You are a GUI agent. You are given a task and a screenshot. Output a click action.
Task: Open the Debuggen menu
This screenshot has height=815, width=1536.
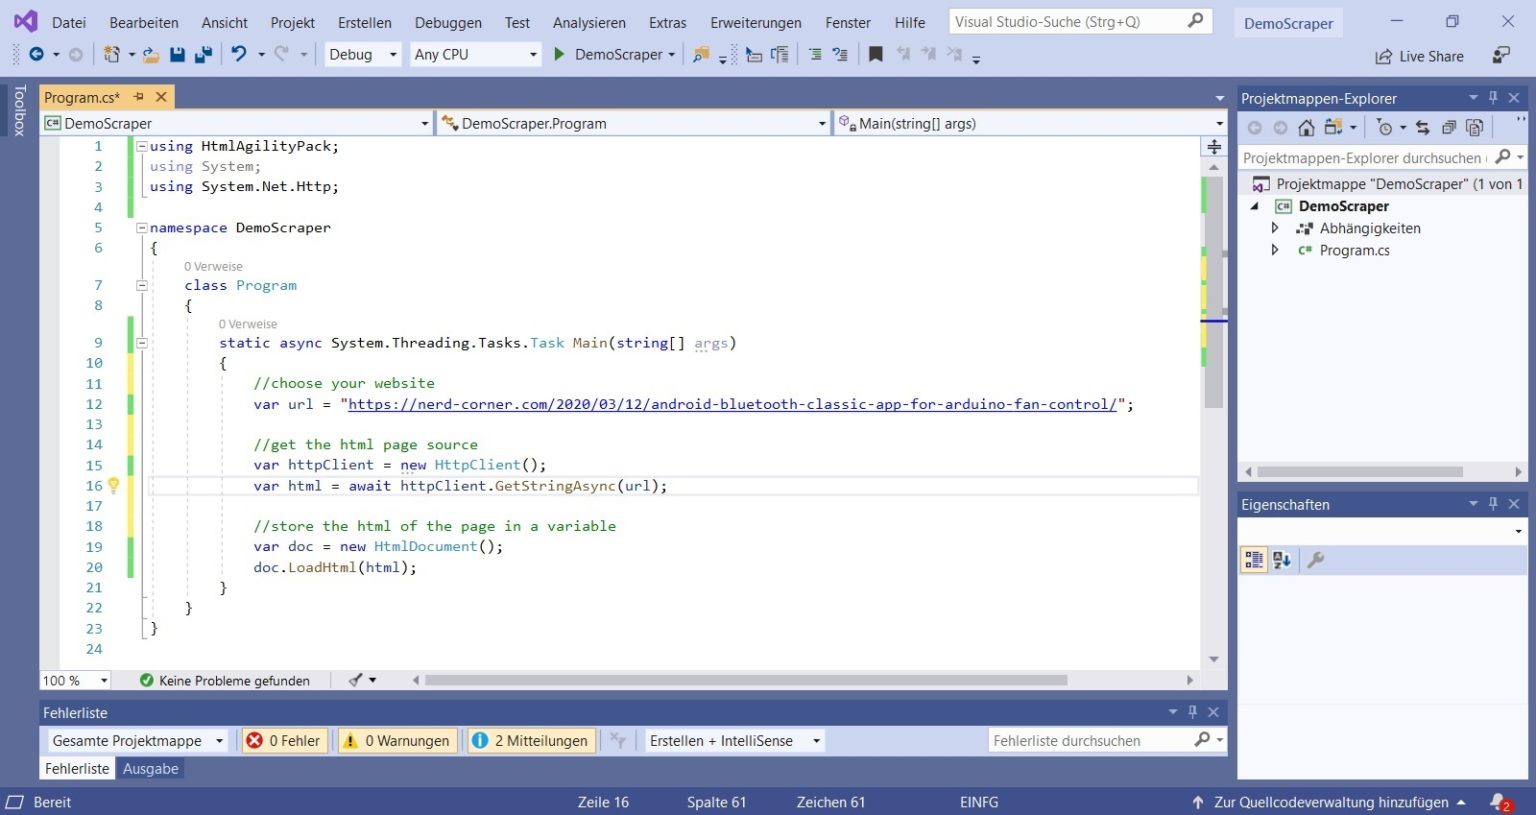(x=447, y=21)
